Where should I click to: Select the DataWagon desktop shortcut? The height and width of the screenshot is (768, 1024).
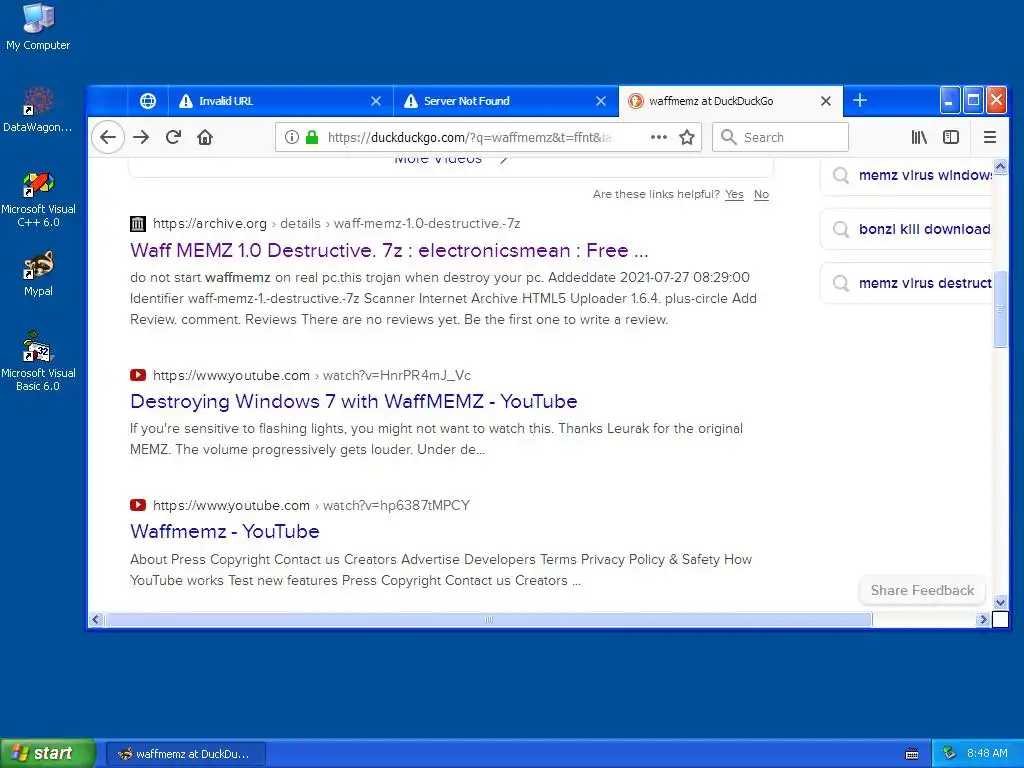tap(38, 109)
